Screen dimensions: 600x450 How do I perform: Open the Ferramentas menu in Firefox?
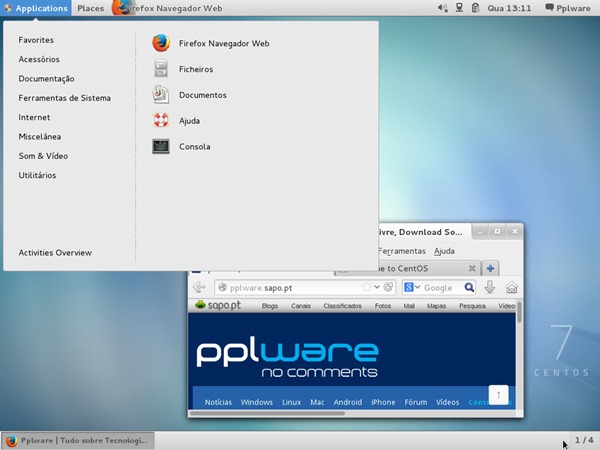pyautogui.click(x=402, y=251)
